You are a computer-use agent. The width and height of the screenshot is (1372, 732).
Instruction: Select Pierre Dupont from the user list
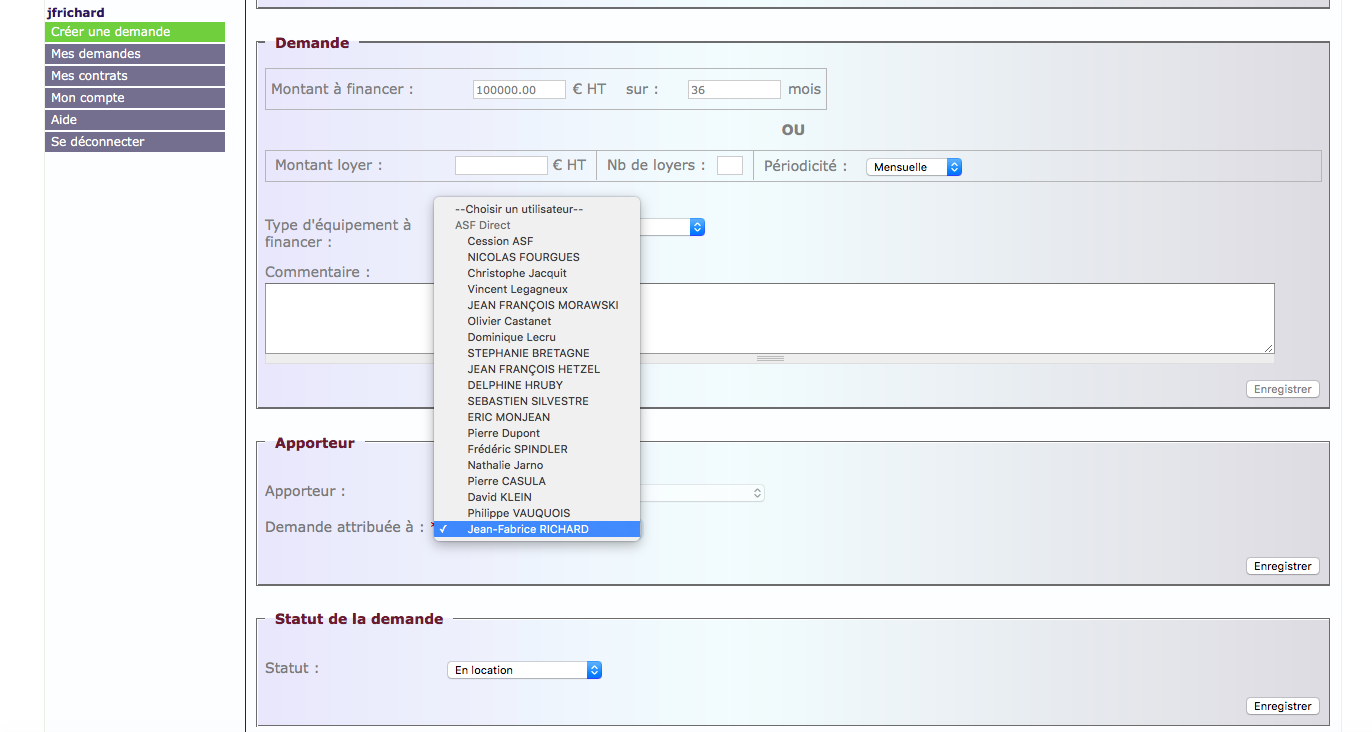pos(504,433)
